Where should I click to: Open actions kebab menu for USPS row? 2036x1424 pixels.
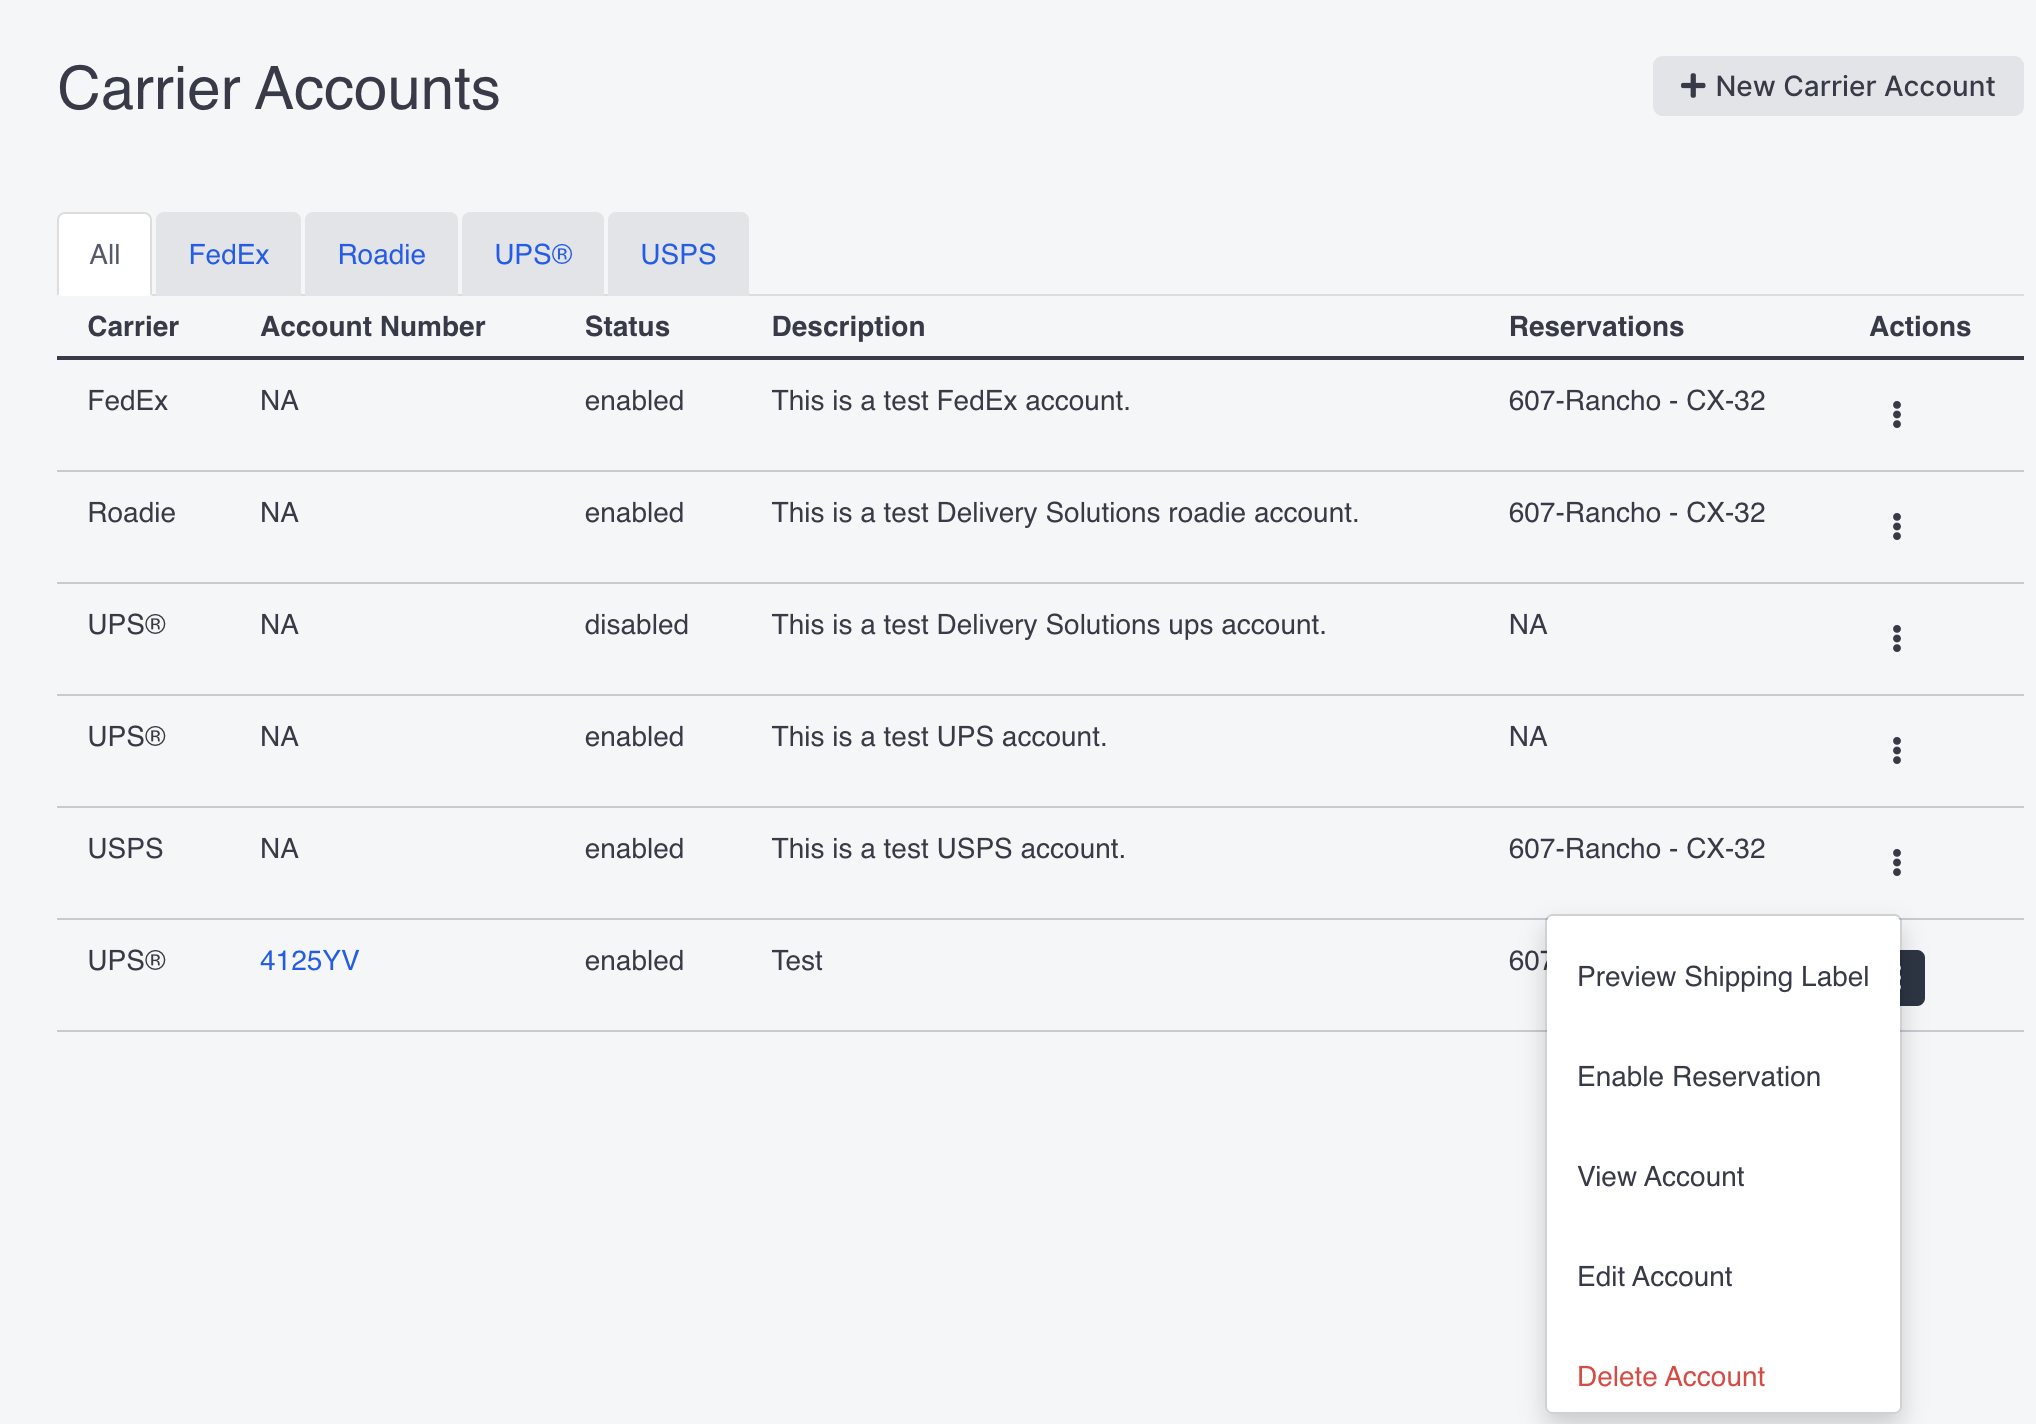click(1896, 861)
